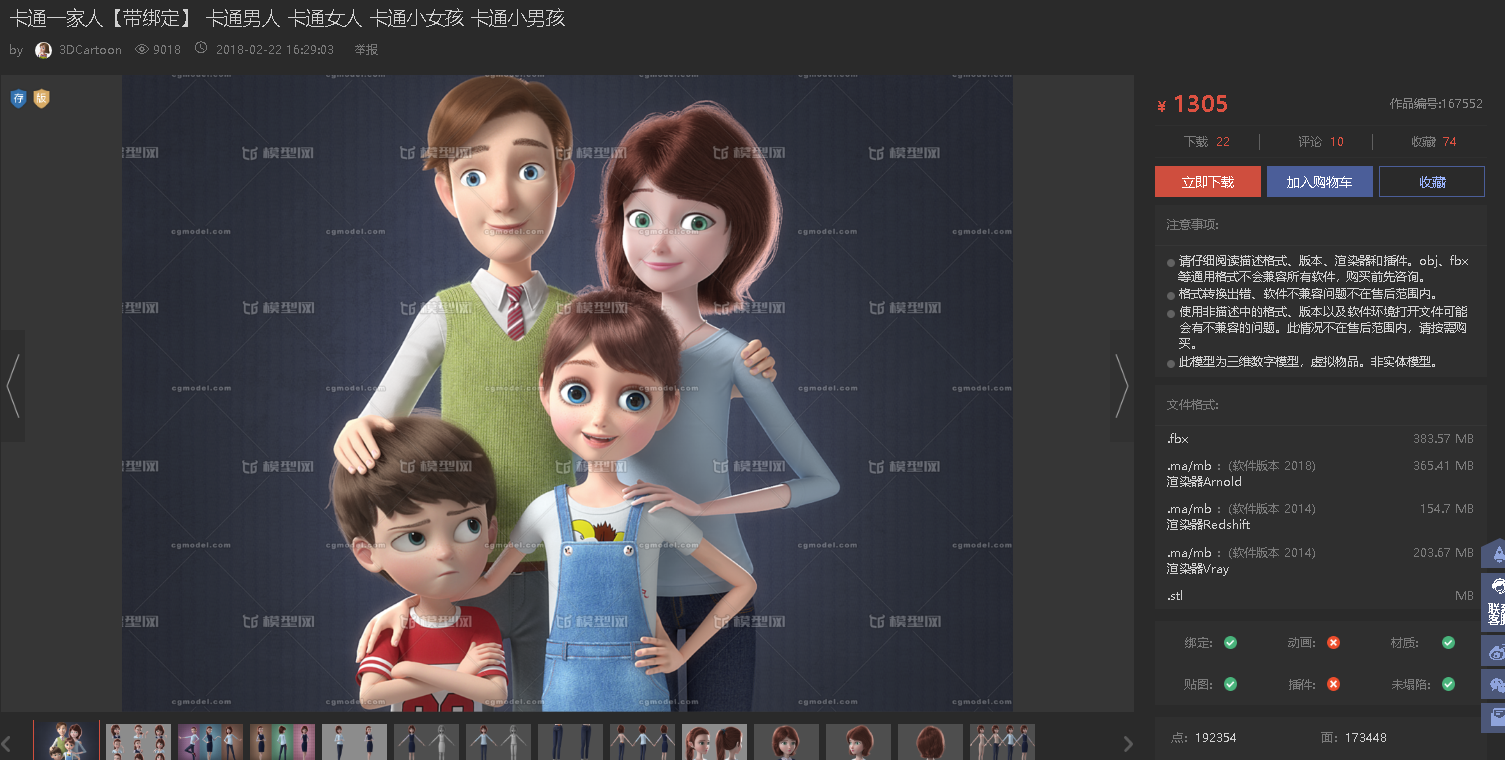
Task: Select the facial expressions grid thumbnail
Action: pos(138,742)
